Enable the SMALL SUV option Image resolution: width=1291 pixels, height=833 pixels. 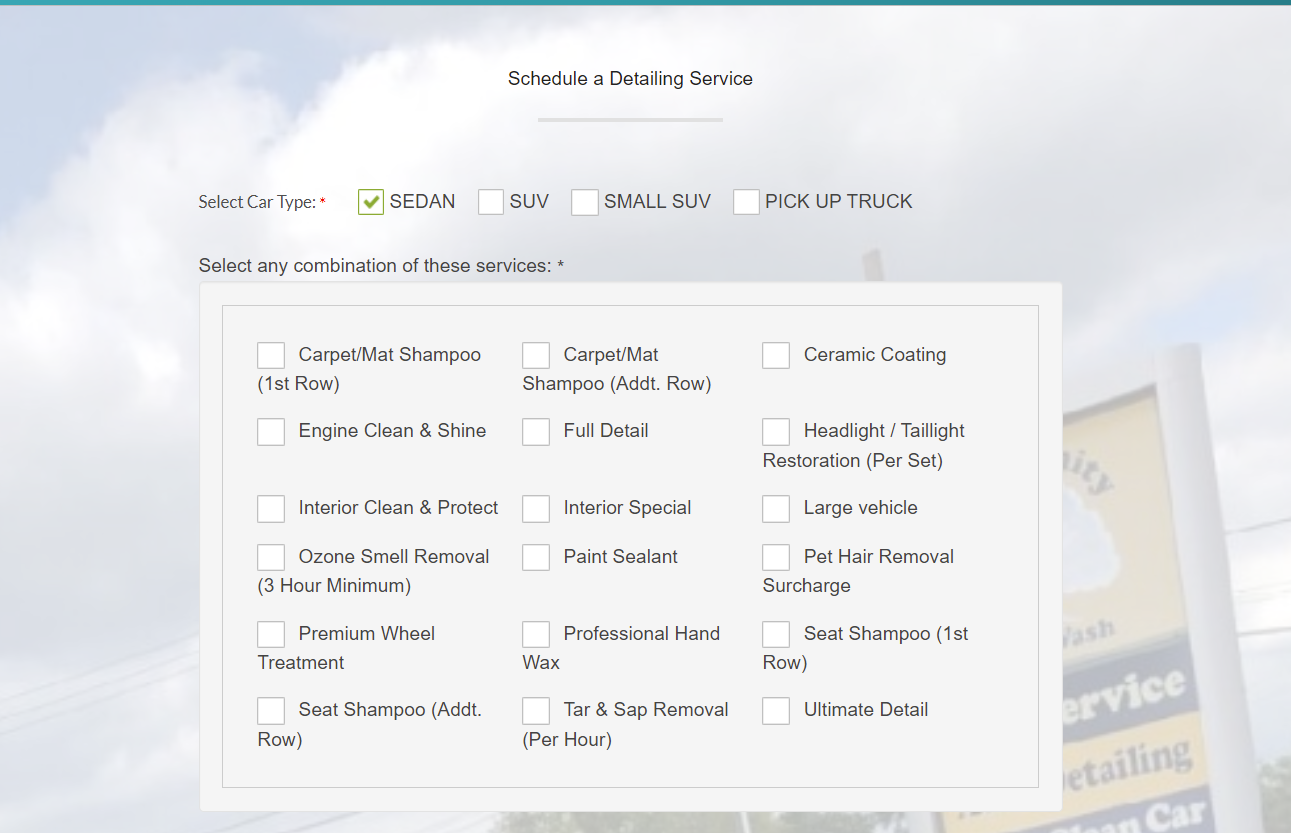(x=585, y=201)
